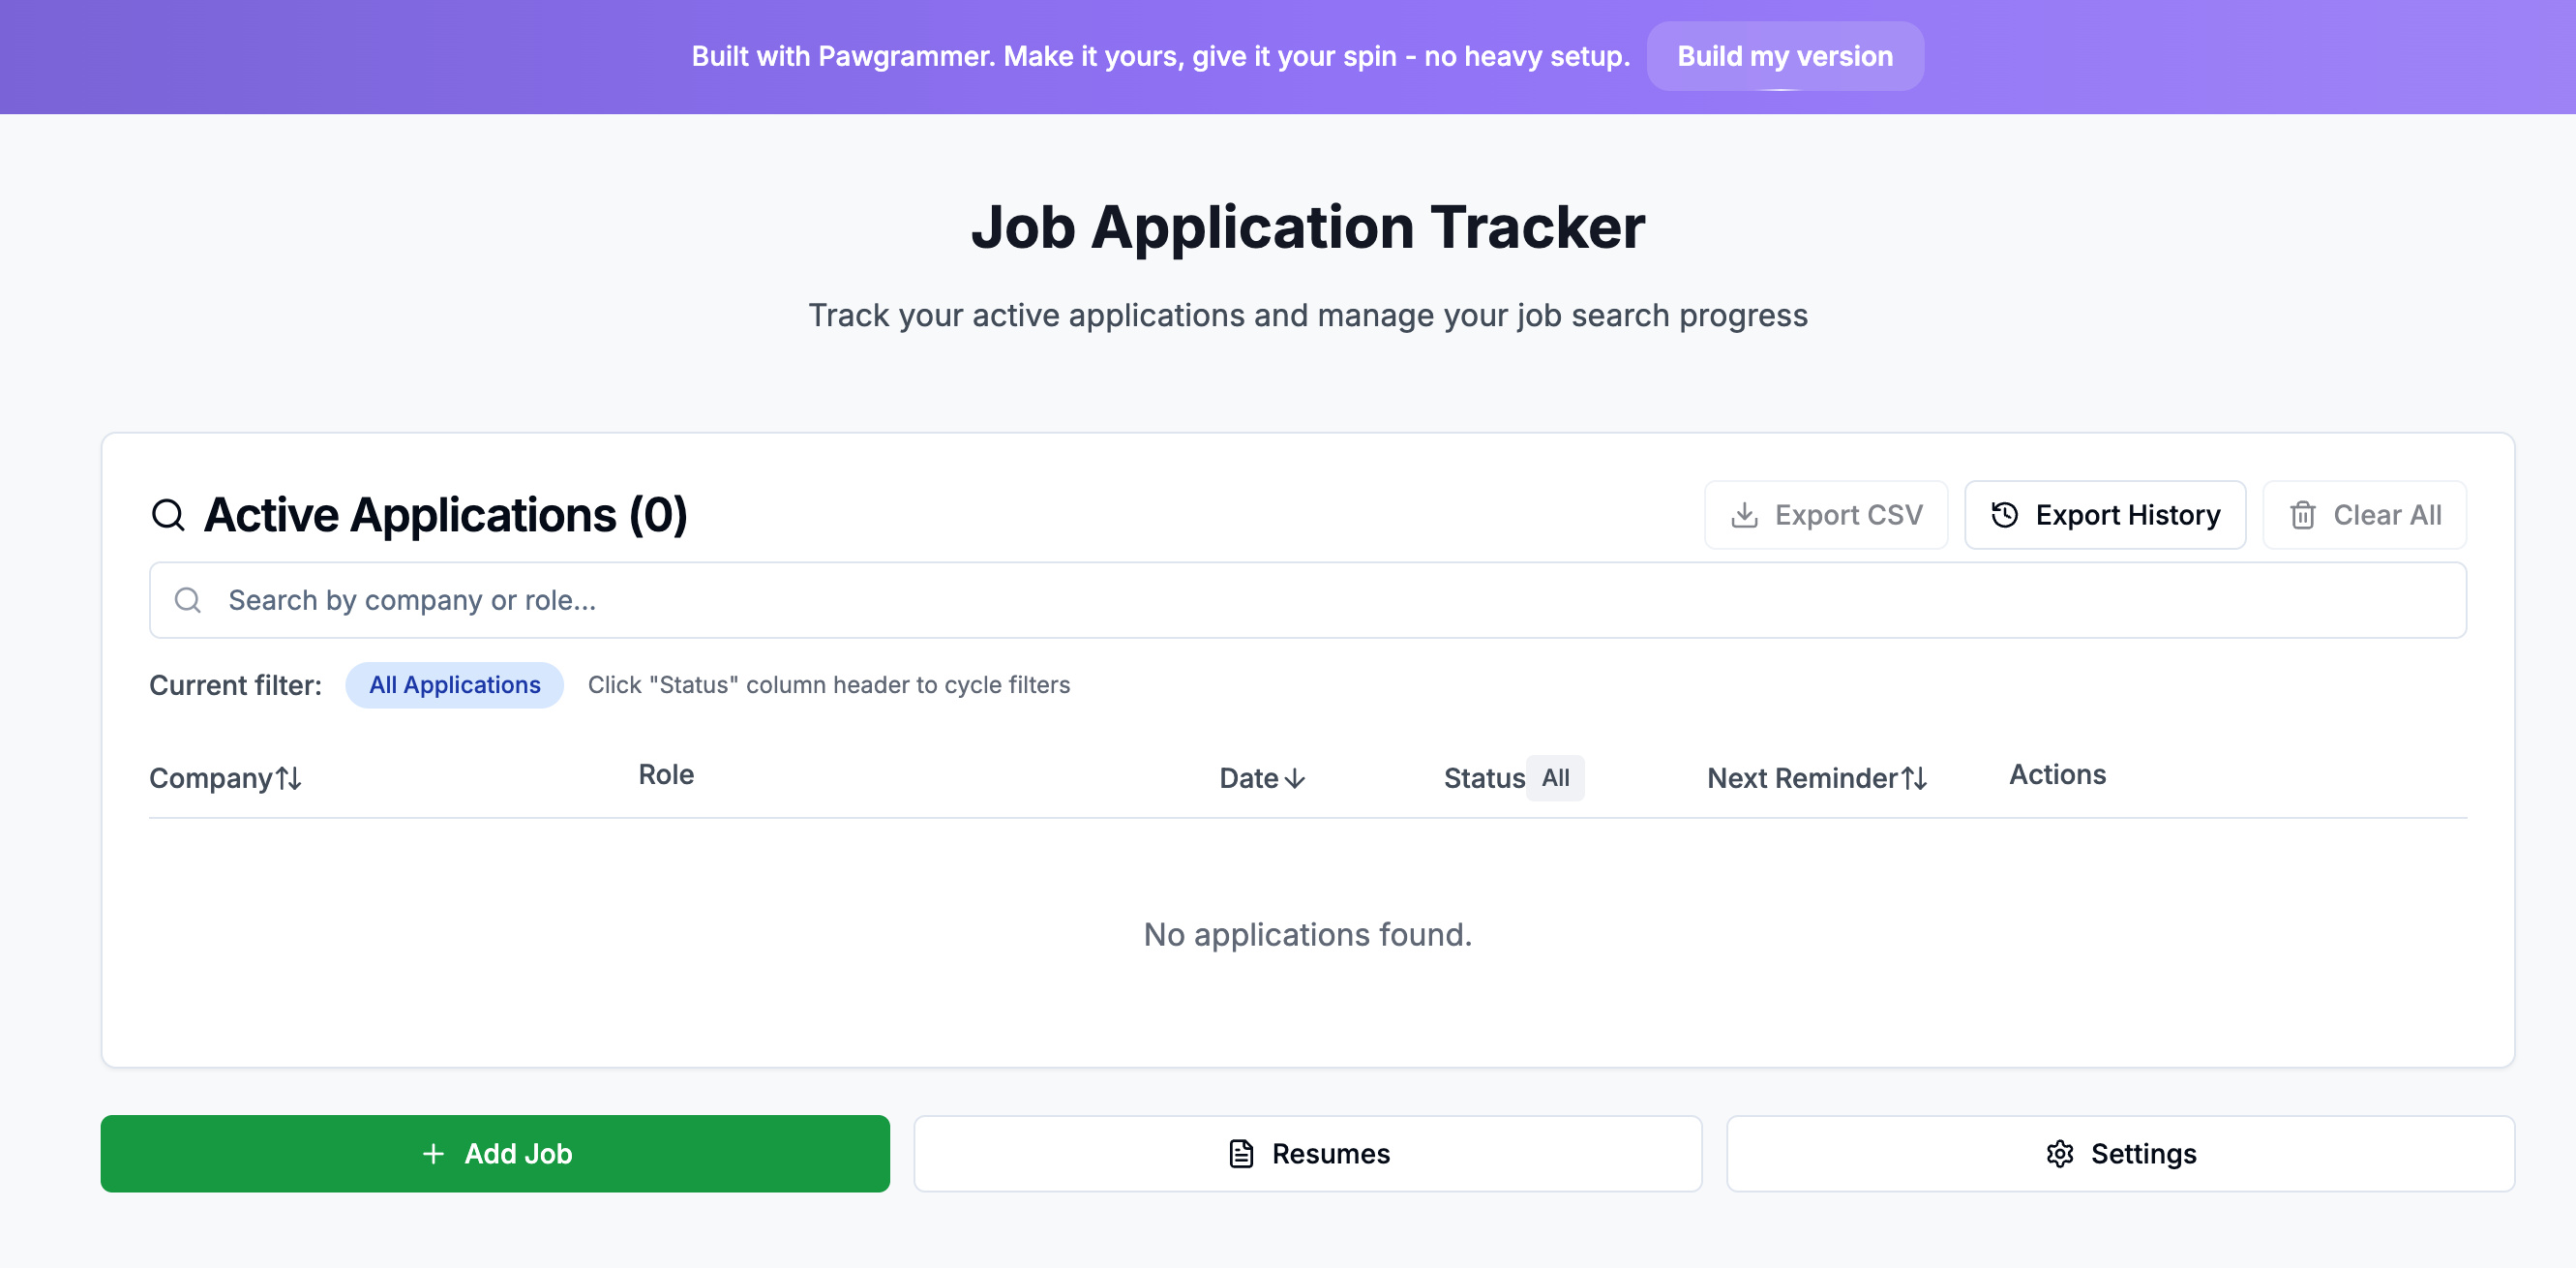
Task: Toggle Next Reminder sort arrows
Action: click(1914, 778)
